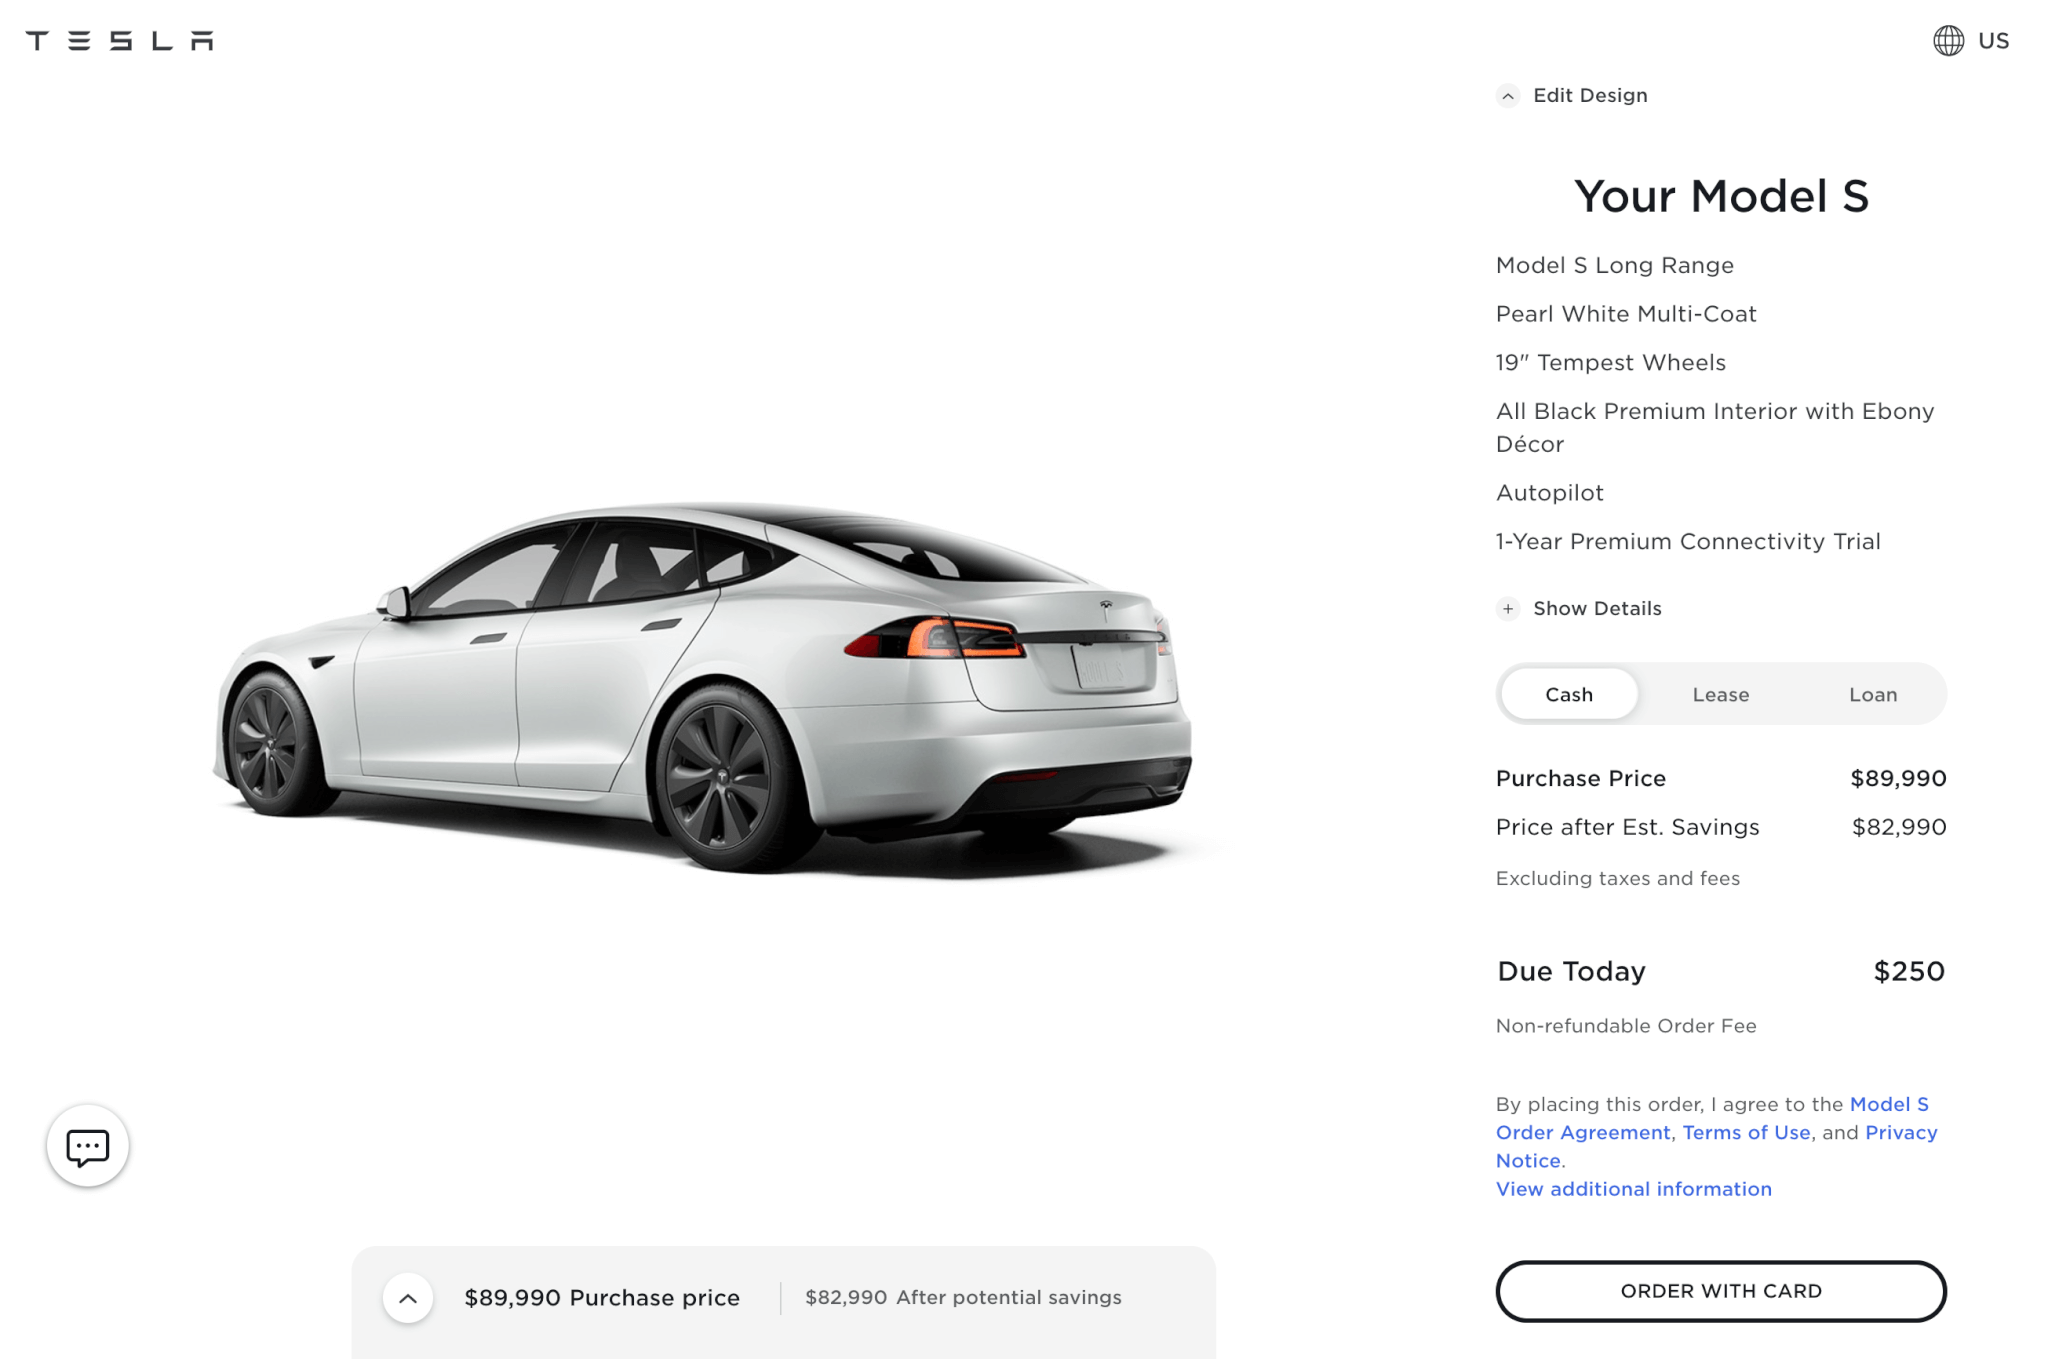Click the $82,990 After potential savings text
Viewport: 2048px width, 1359px height.
tap(963, 1298)
